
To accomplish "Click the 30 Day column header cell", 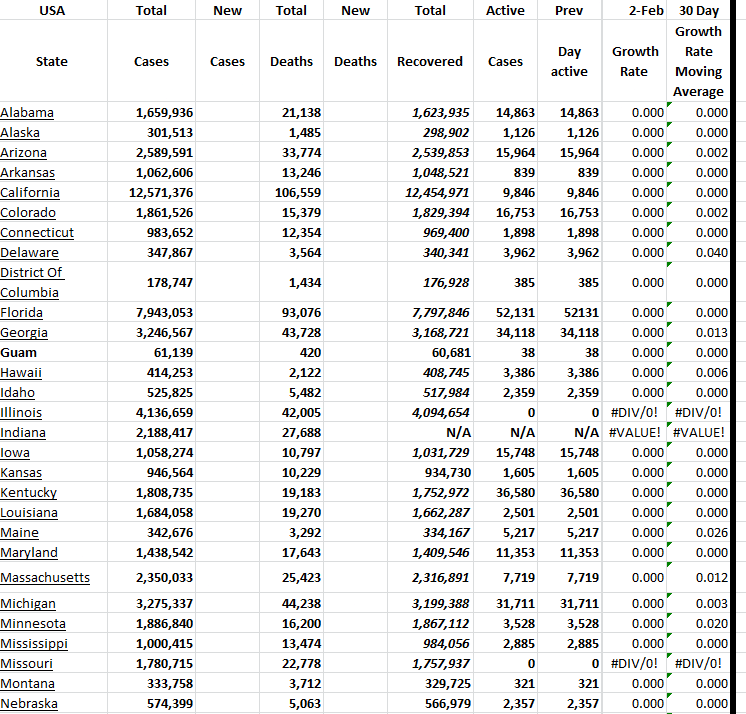I will 698,10.
